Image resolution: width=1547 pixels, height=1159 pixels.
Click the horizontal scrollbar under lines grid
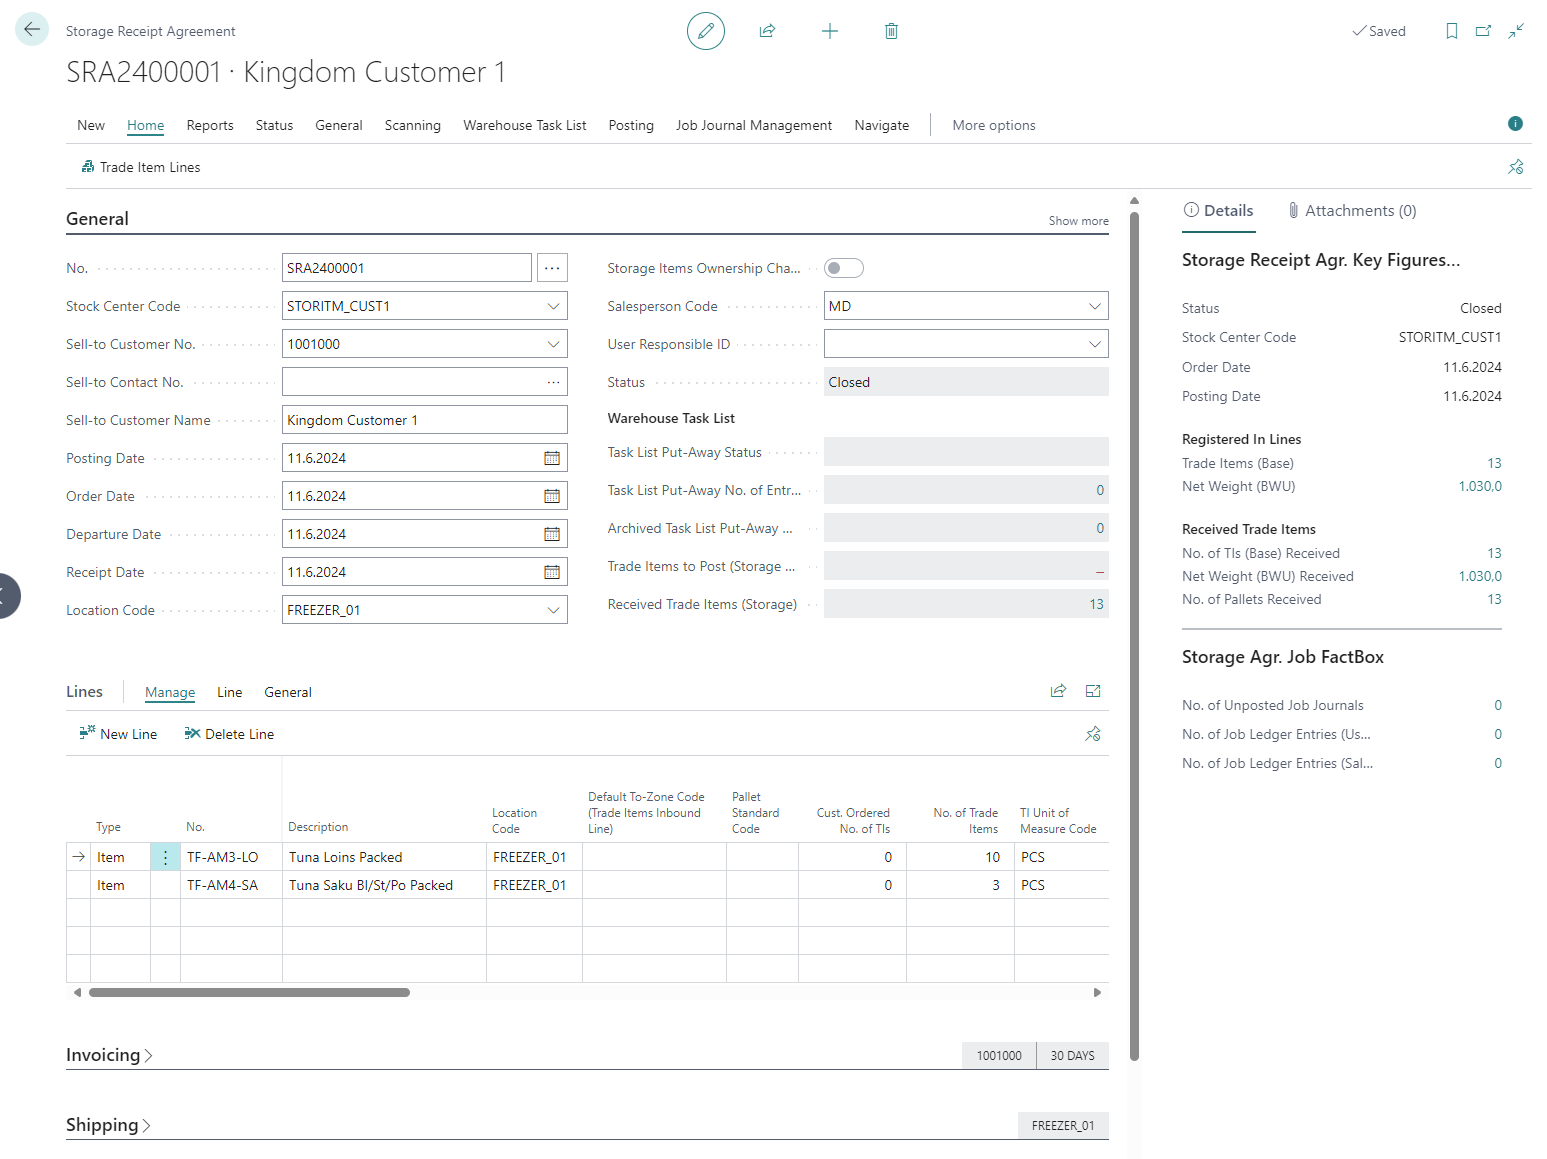[x=249, y=993]
